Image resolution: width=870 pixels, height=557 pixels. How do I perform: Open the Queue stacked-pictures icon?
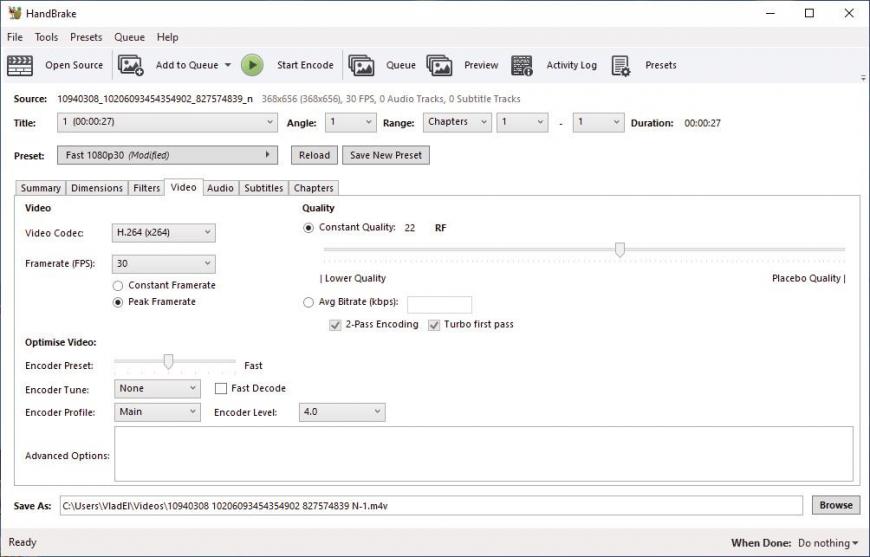(362, 65)
